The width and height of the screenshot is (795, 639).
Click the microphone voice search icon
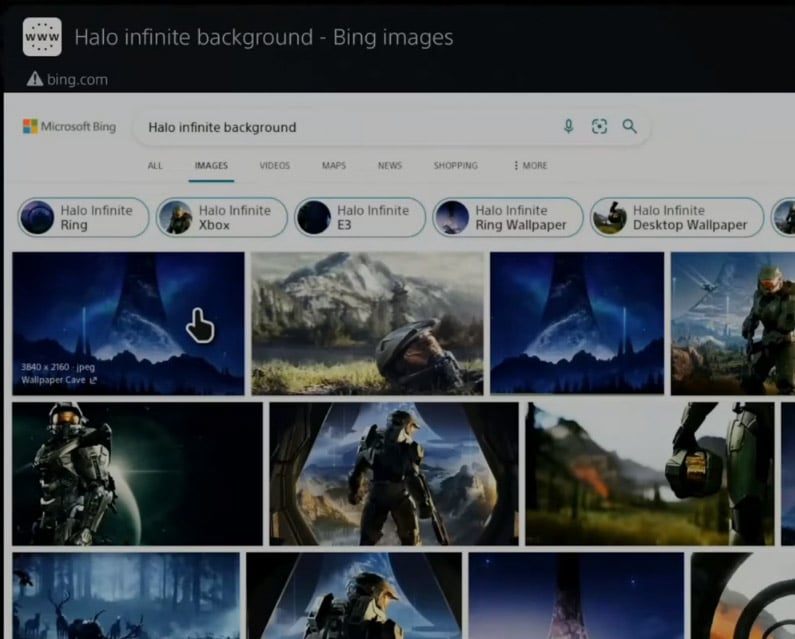point(568,126)
